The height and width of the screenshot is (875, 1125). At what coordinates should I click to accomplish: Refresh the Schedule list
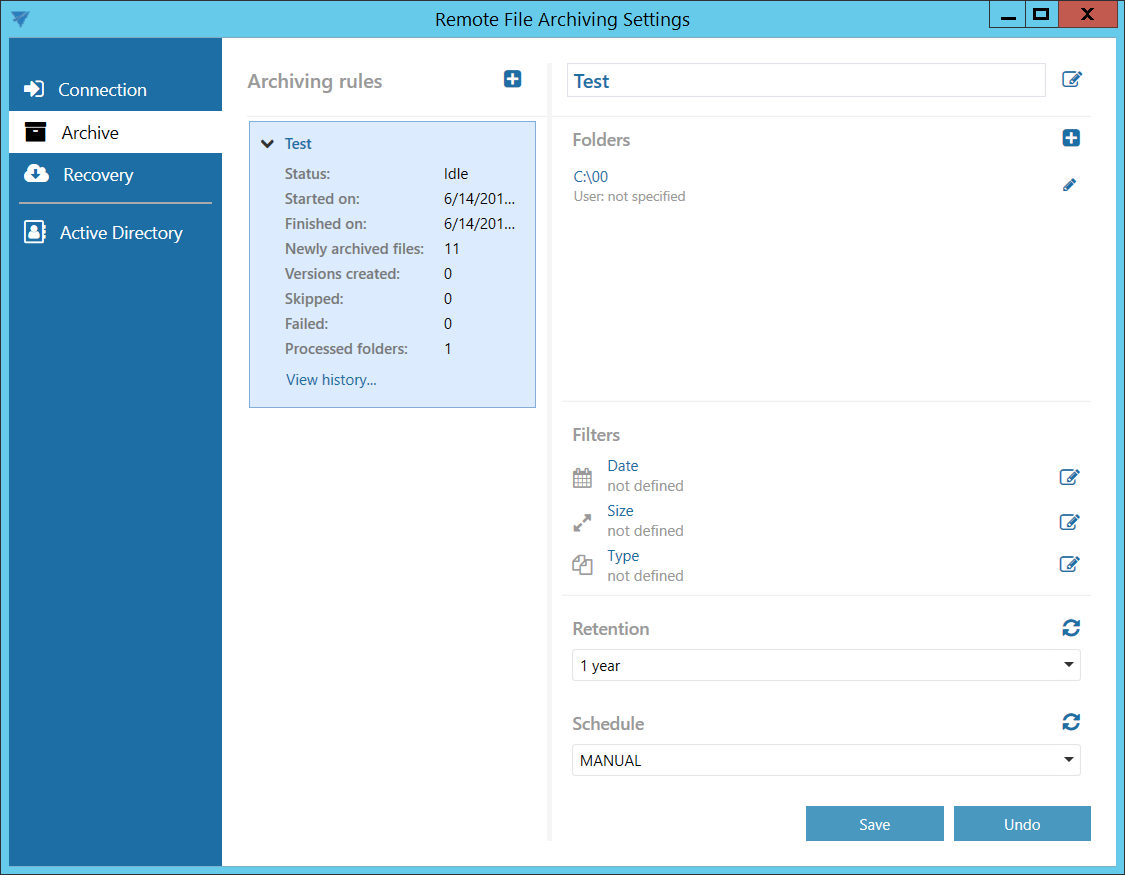(1071, 722)
